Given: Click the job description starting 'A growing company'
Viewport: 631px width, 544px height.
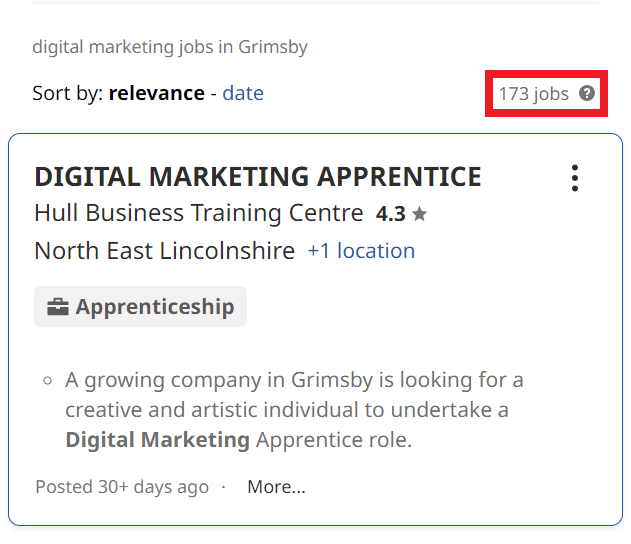Looking at the screenshot, I should pyautogui.click(x=294, y=410).
